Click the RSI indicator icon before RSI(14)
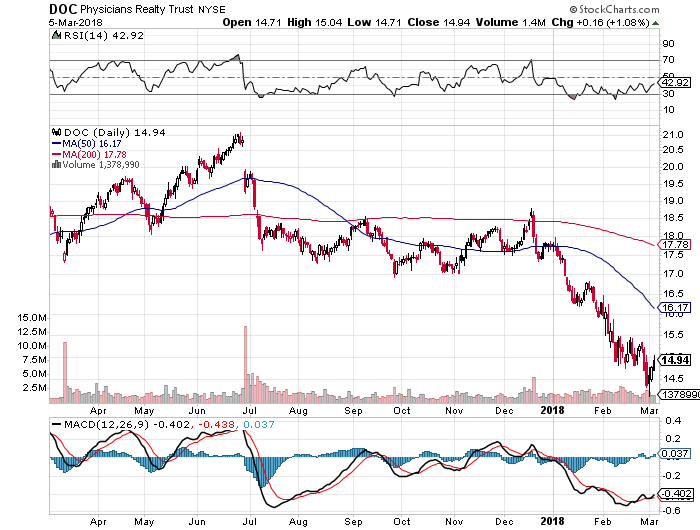 (x=56, y=35)
